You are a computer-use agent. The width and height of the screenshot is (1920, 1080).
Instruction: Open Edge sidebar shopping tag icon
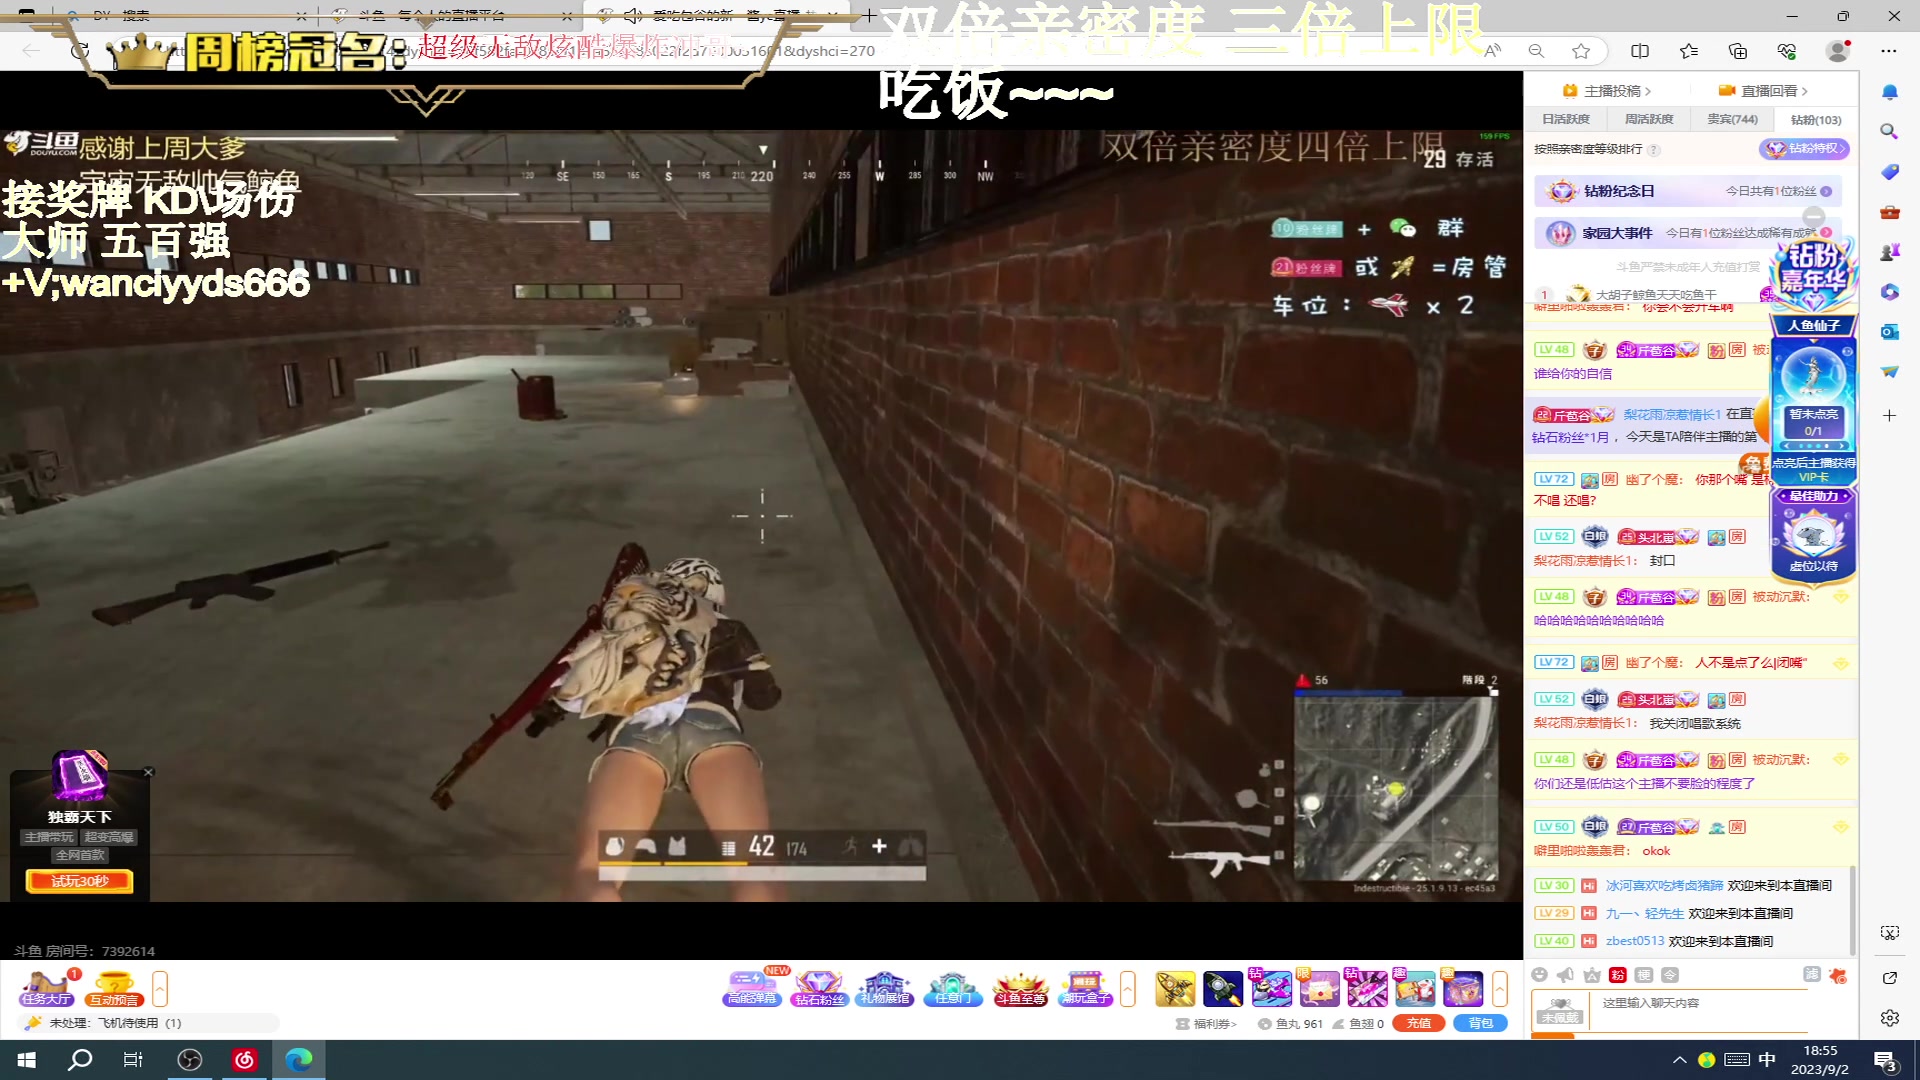tap(1889, 172)
